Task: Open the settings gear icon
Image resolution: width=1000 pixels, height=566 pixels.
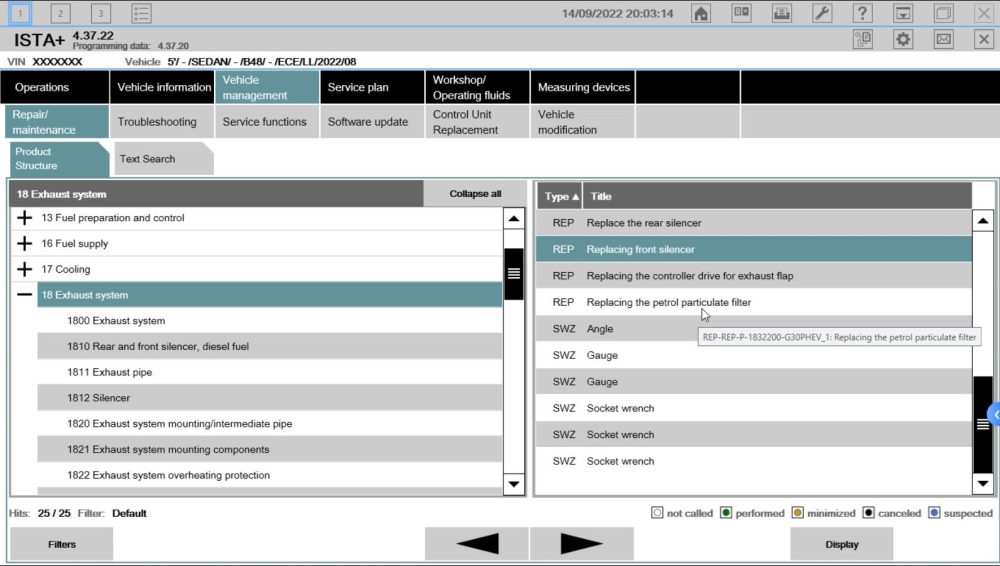Action: pos(902,40)
